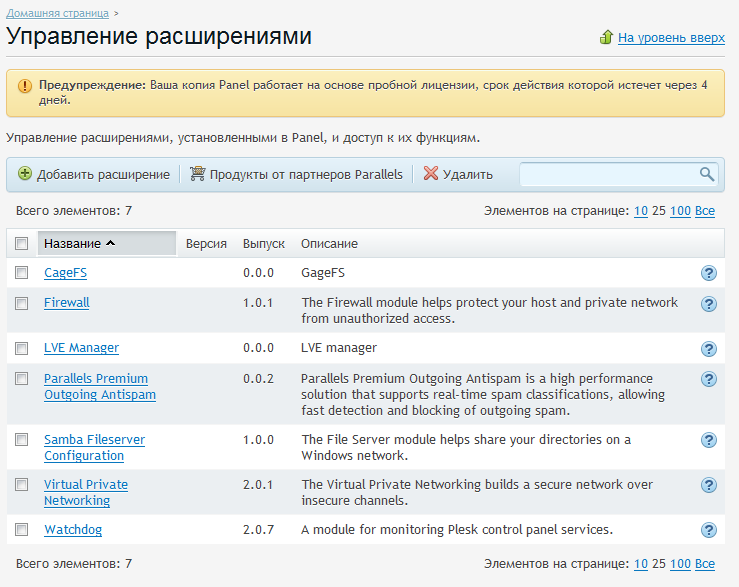
Task: Toggle the select-all checkbox in the header
Action: pos(21,244)
